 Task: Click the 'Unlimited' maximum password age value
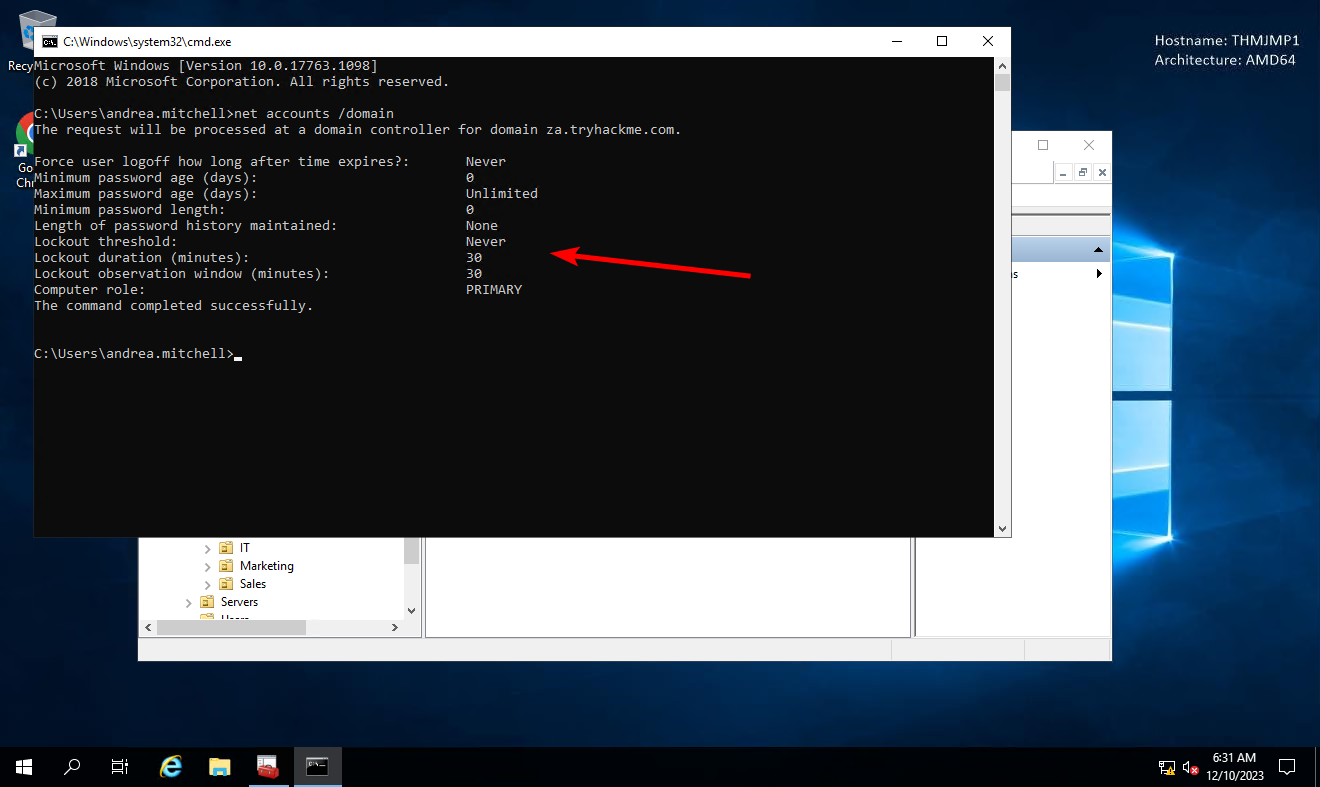tap(502, 194)
